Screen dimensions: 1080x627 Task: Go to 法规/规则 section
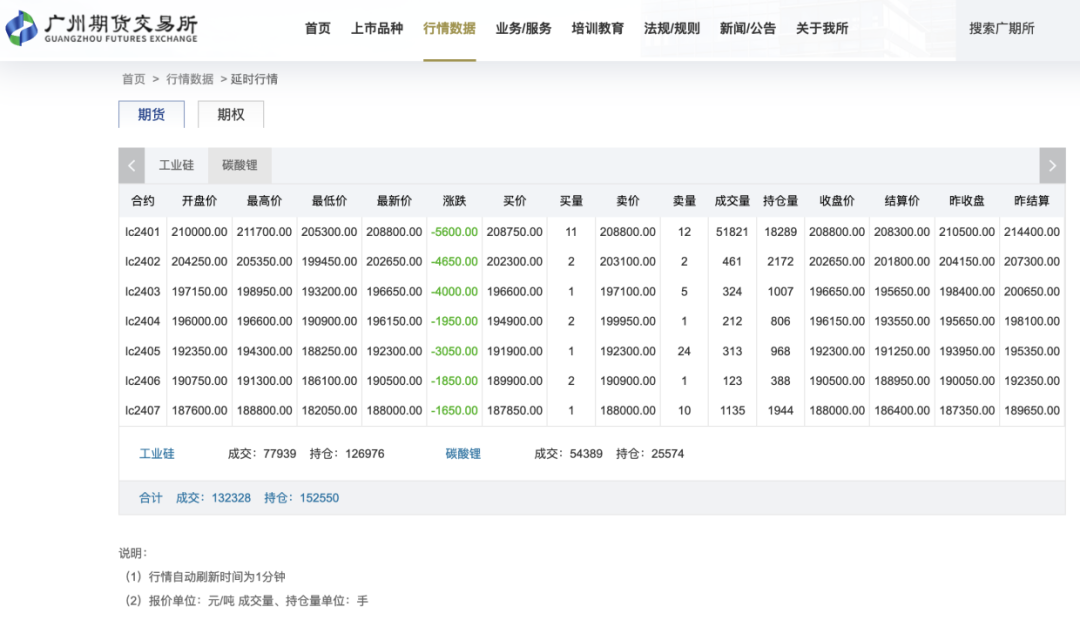[x=672, y=29]
